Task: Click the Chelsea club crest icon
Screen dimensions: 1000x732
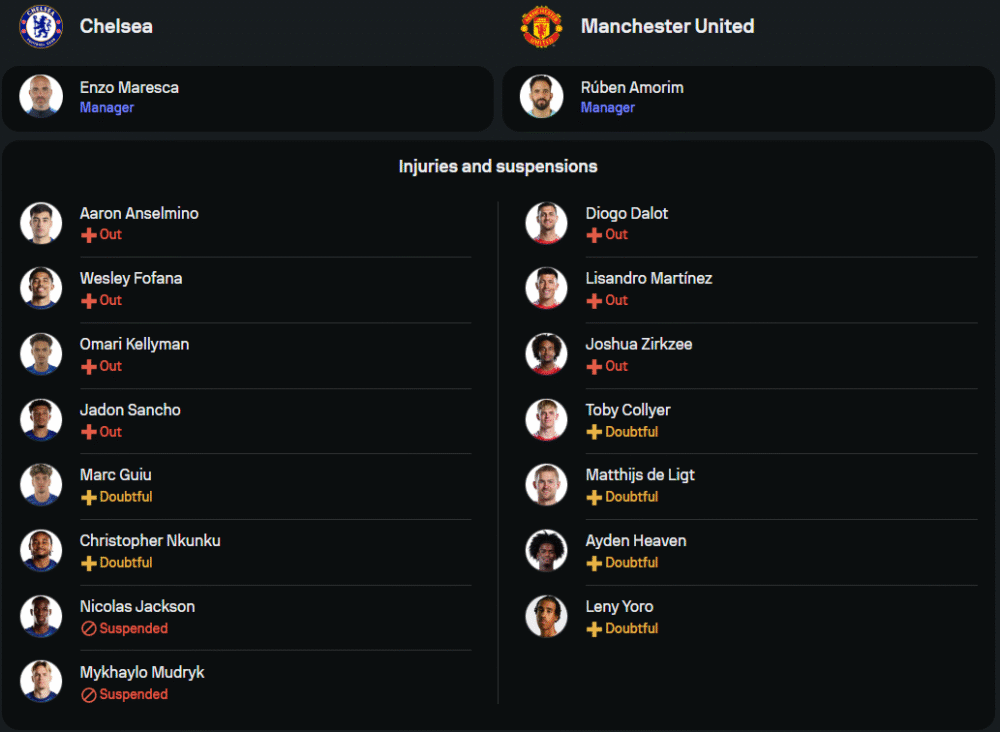Action: click(x=41, y=27)
